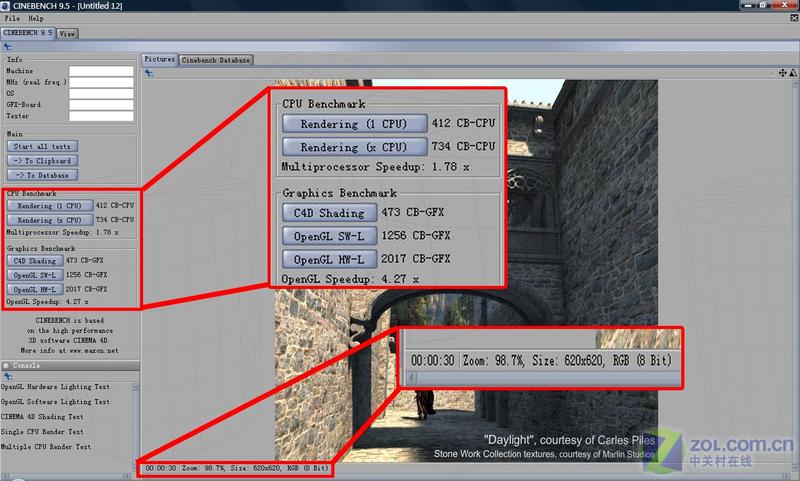Click the 'Graphics Benchmark' group label in left panel
The height and width of the screenshot is (481, 800).
tap(41, 248)
